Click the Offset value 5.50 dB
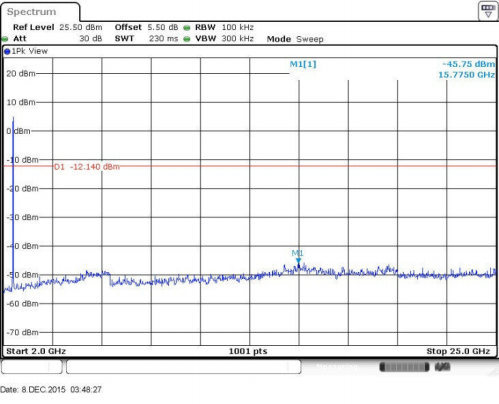The width and height of the screenshot is (499, 404). coord(163,27)
